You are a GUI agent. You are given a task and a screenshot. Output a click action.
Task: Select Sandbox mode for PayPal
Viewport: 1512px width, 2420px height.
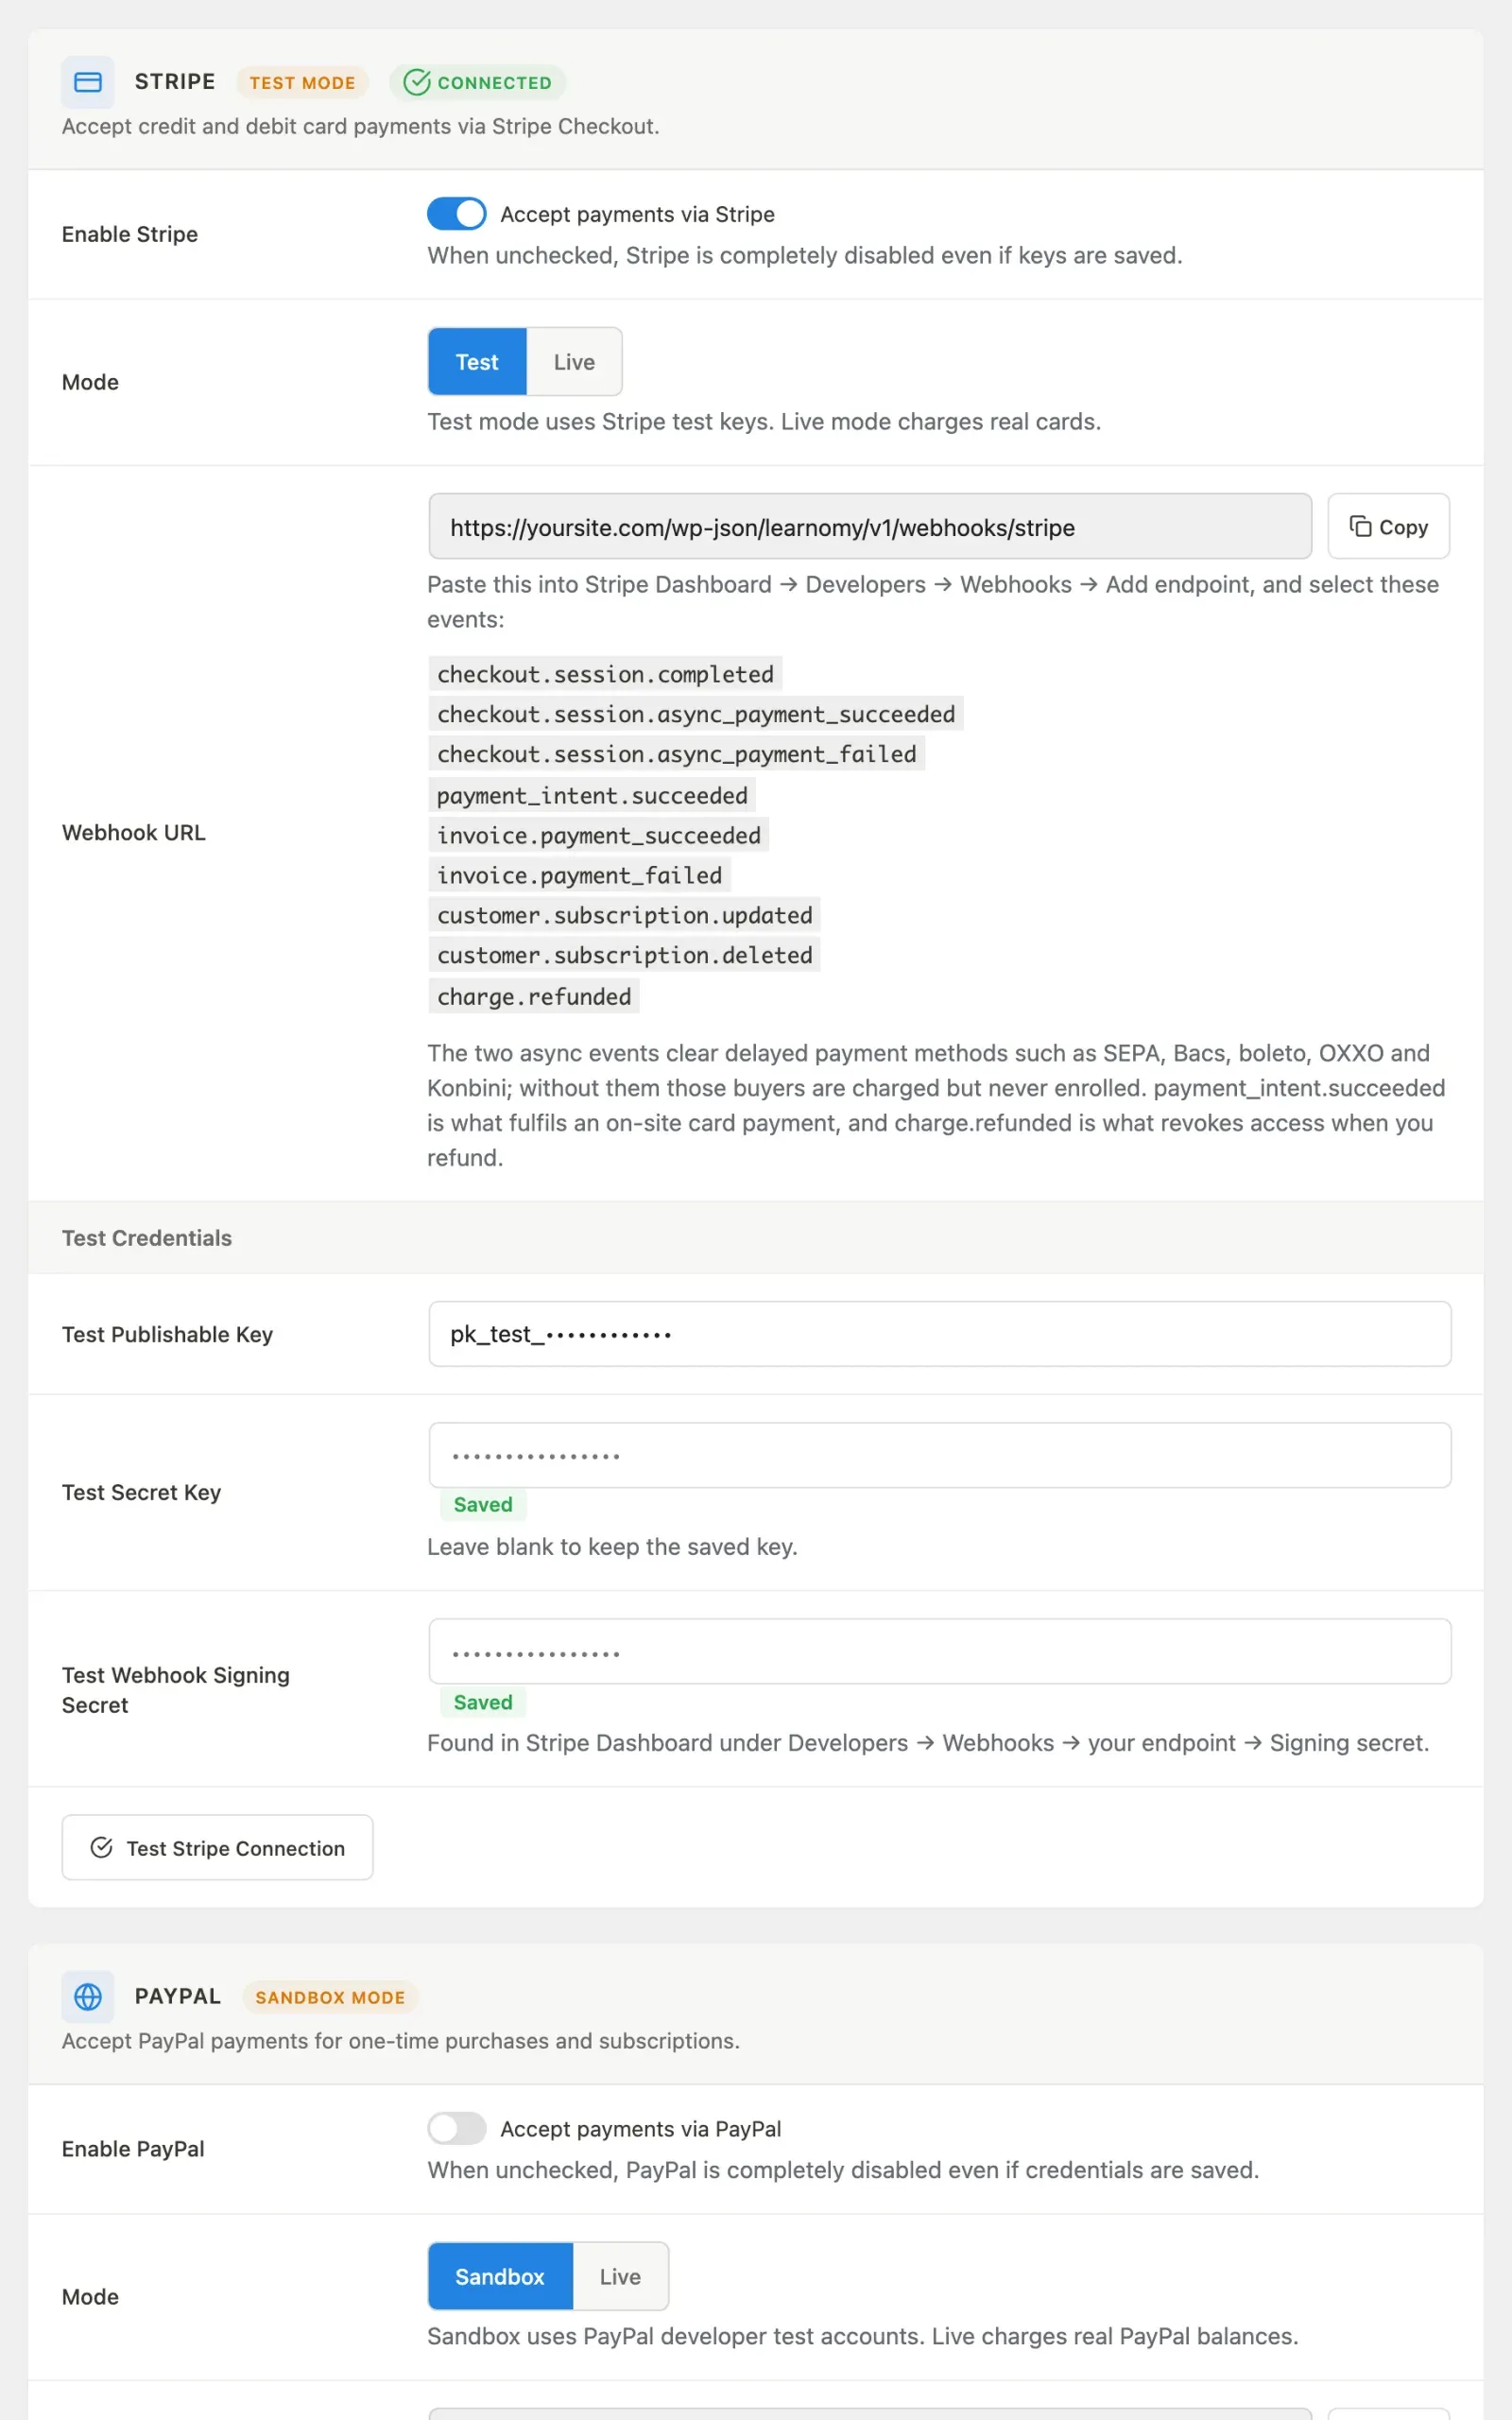coord(500,2276)
